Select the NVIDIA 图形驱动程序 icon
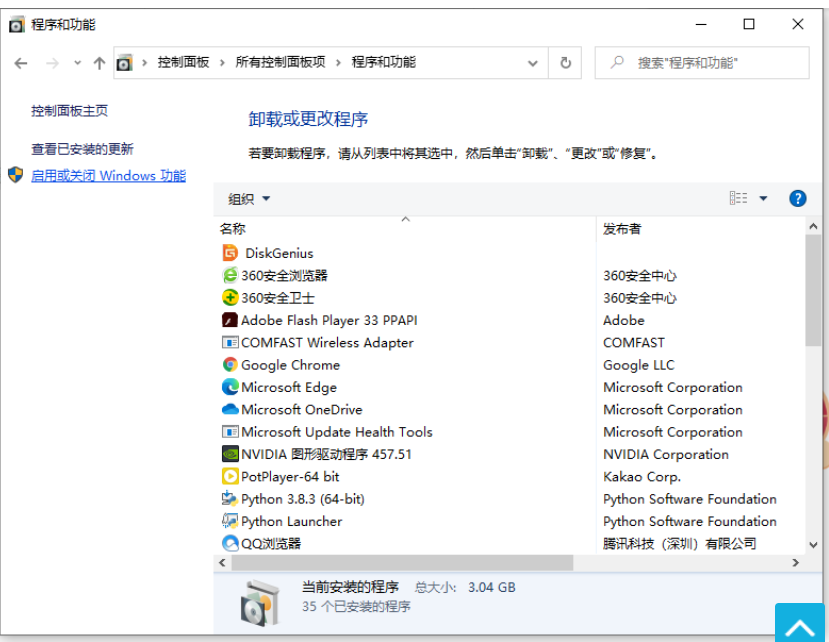Viewport: 829px width, 642px height. [230, 454]
